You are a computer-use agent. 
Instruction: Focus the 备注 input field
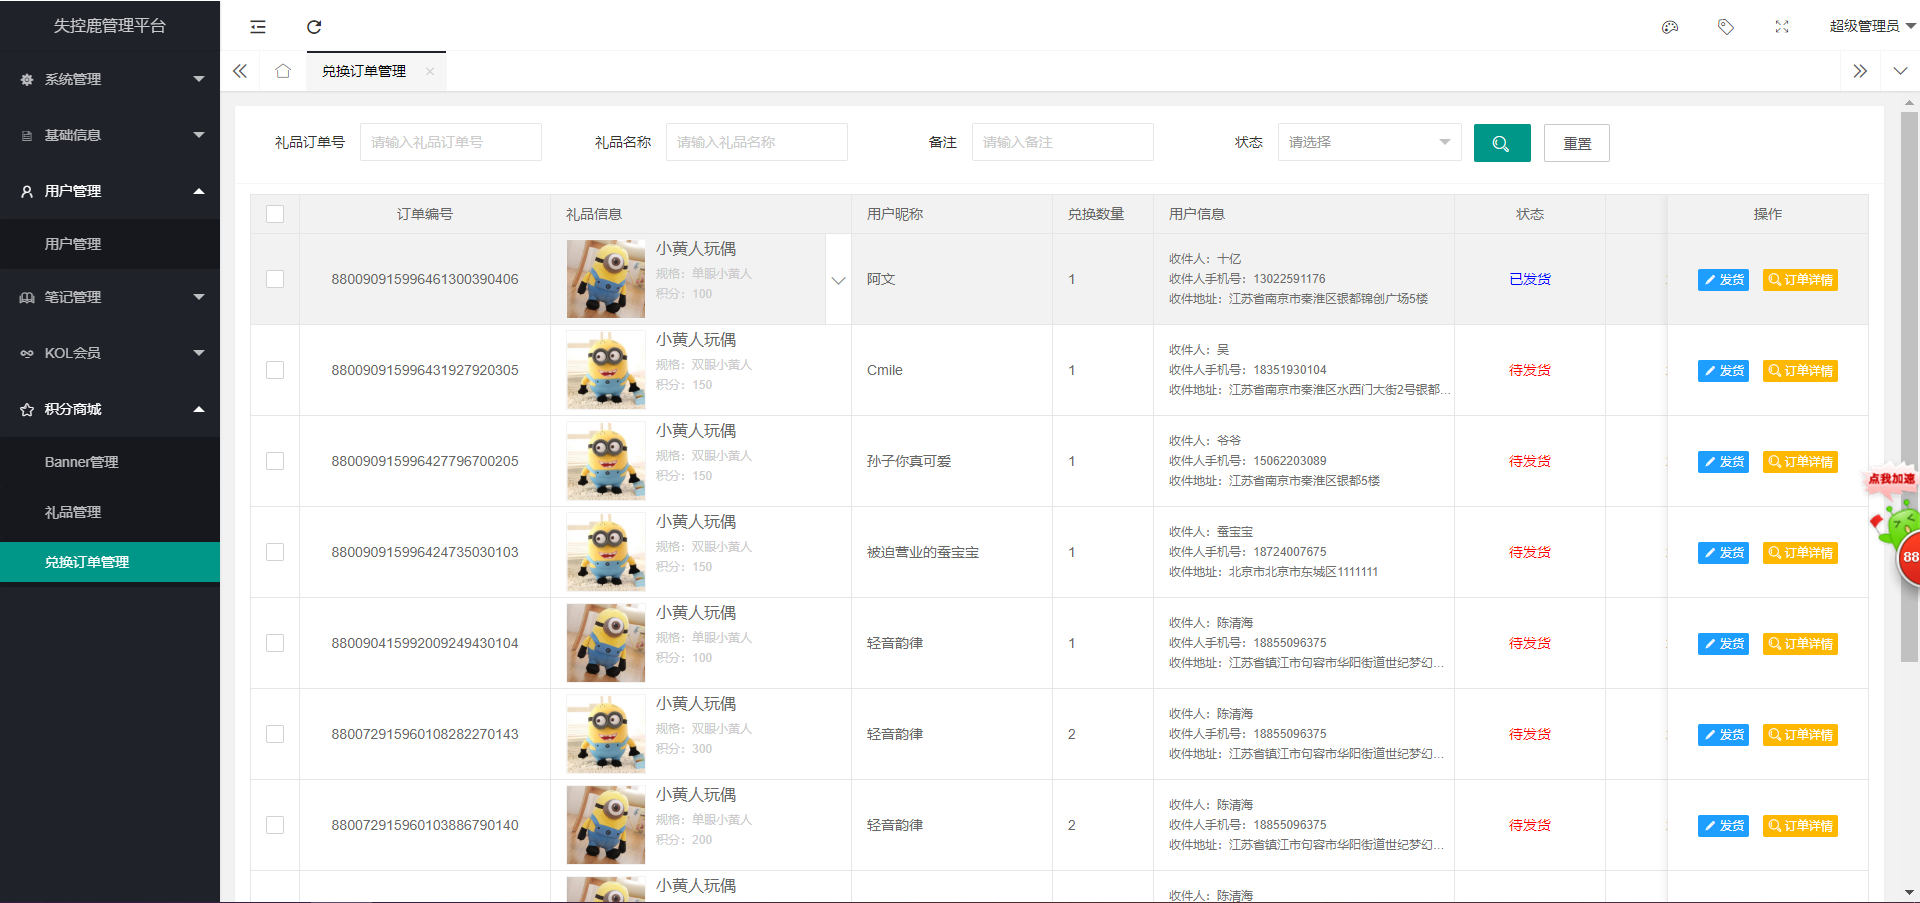[x=1063, y=142]
